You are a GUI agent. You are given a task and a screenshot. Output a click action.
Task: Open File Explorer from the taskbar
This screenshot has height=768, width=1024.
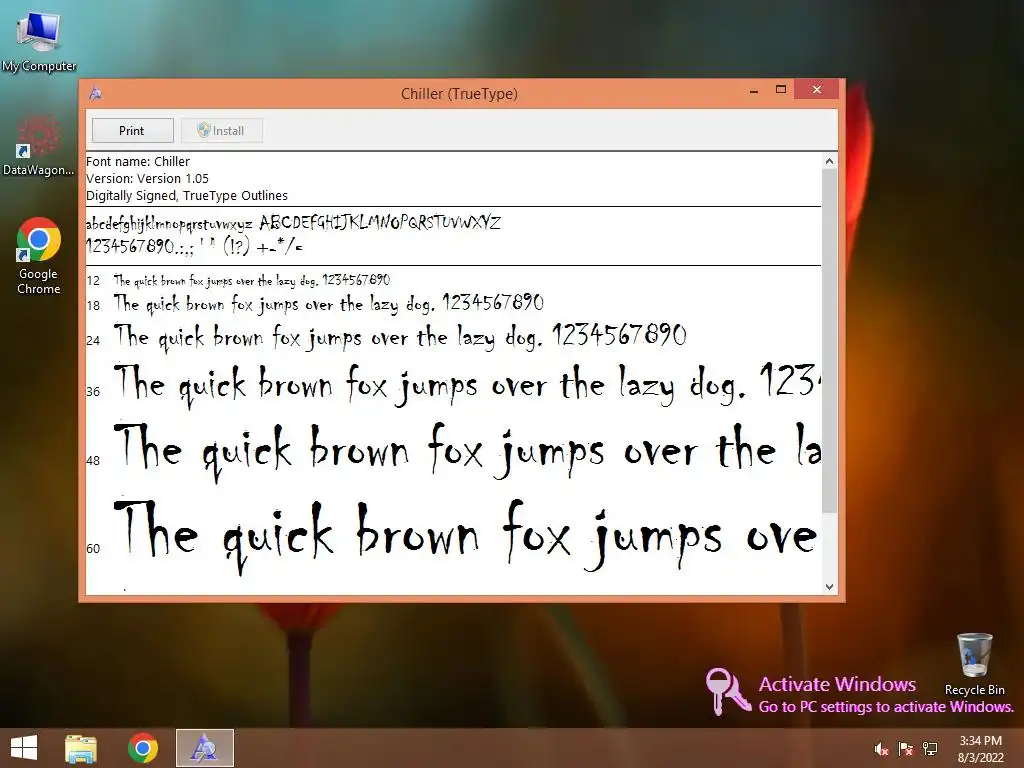pos(81,748)
